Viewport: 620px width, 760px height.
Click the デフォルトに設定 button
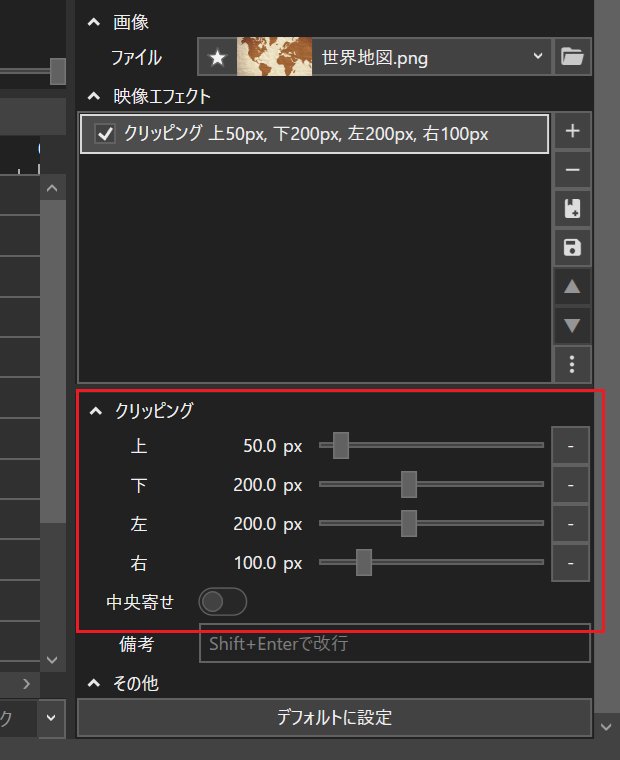pos(334,718)
